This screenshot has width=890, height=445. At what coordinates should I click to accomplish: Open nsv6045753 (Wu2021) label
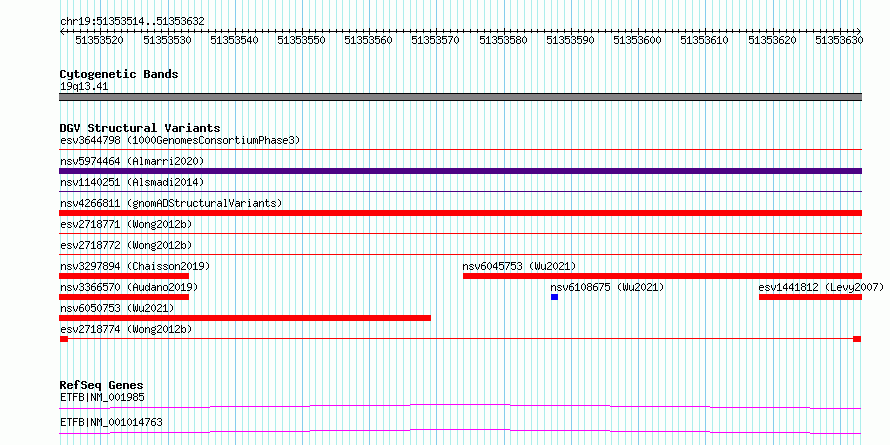pyautogui.click(x=519, y=266)
